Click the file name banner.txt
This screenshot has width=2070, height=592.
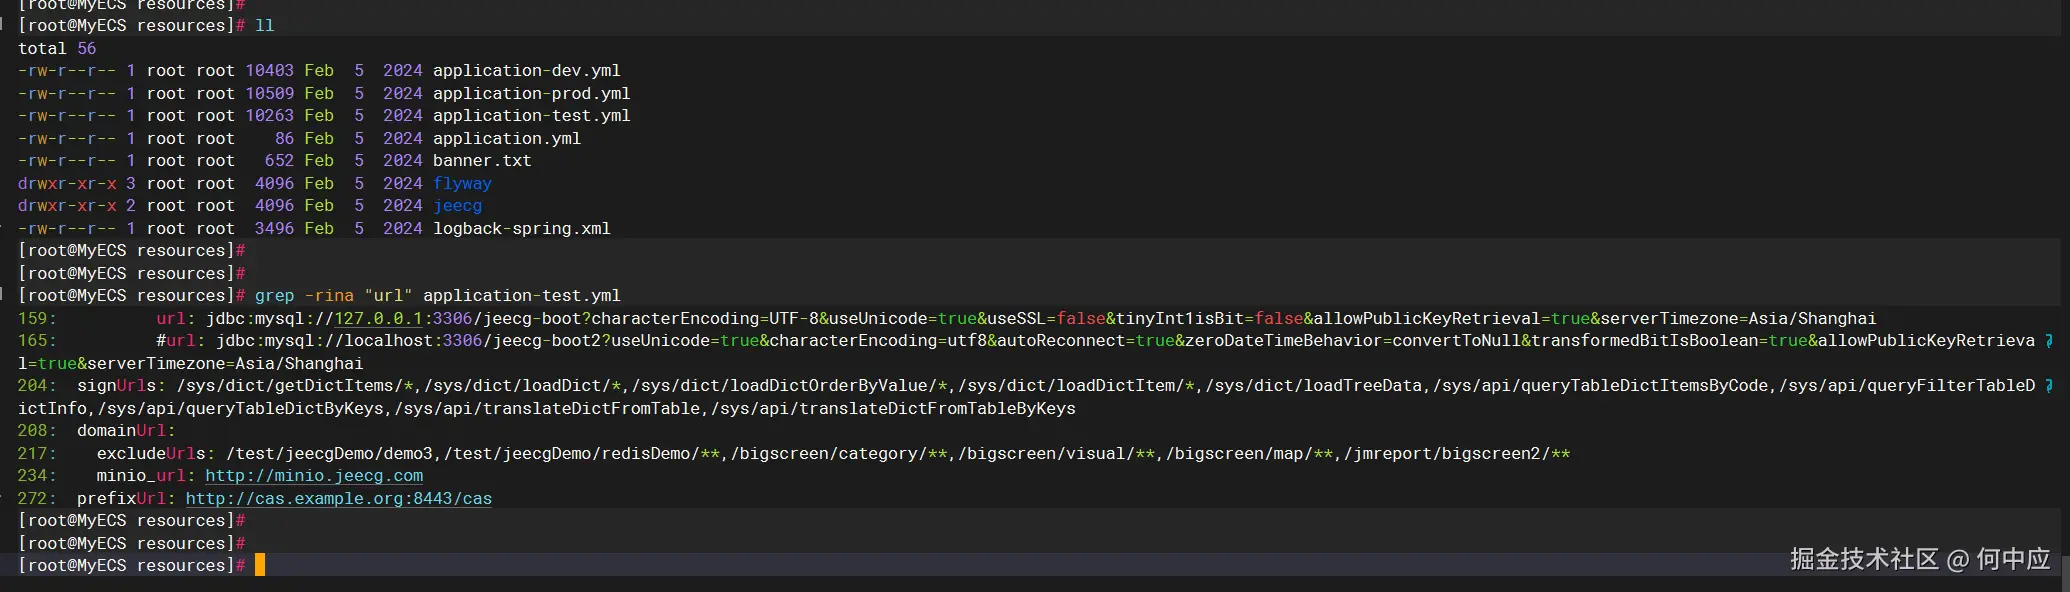tap(482, 161)
